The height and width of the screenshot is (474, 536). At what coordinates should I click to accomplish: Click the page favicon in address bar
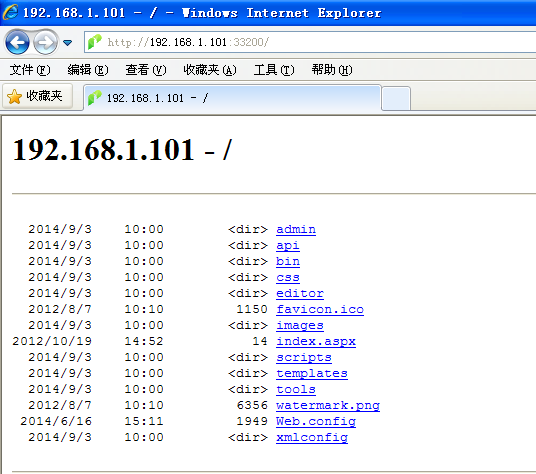tap(95, 42)
